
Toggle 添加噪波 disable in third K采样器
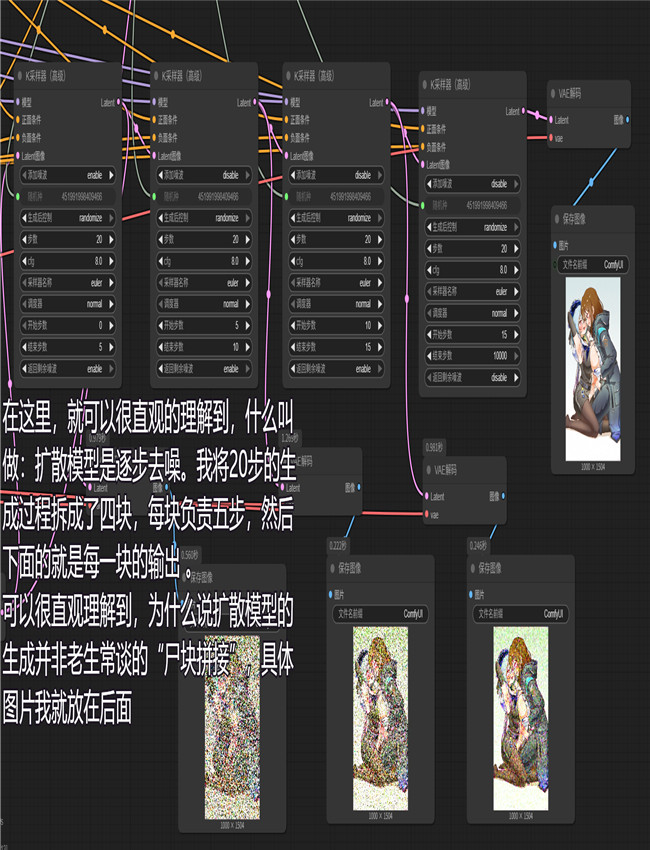coord(337,174)
